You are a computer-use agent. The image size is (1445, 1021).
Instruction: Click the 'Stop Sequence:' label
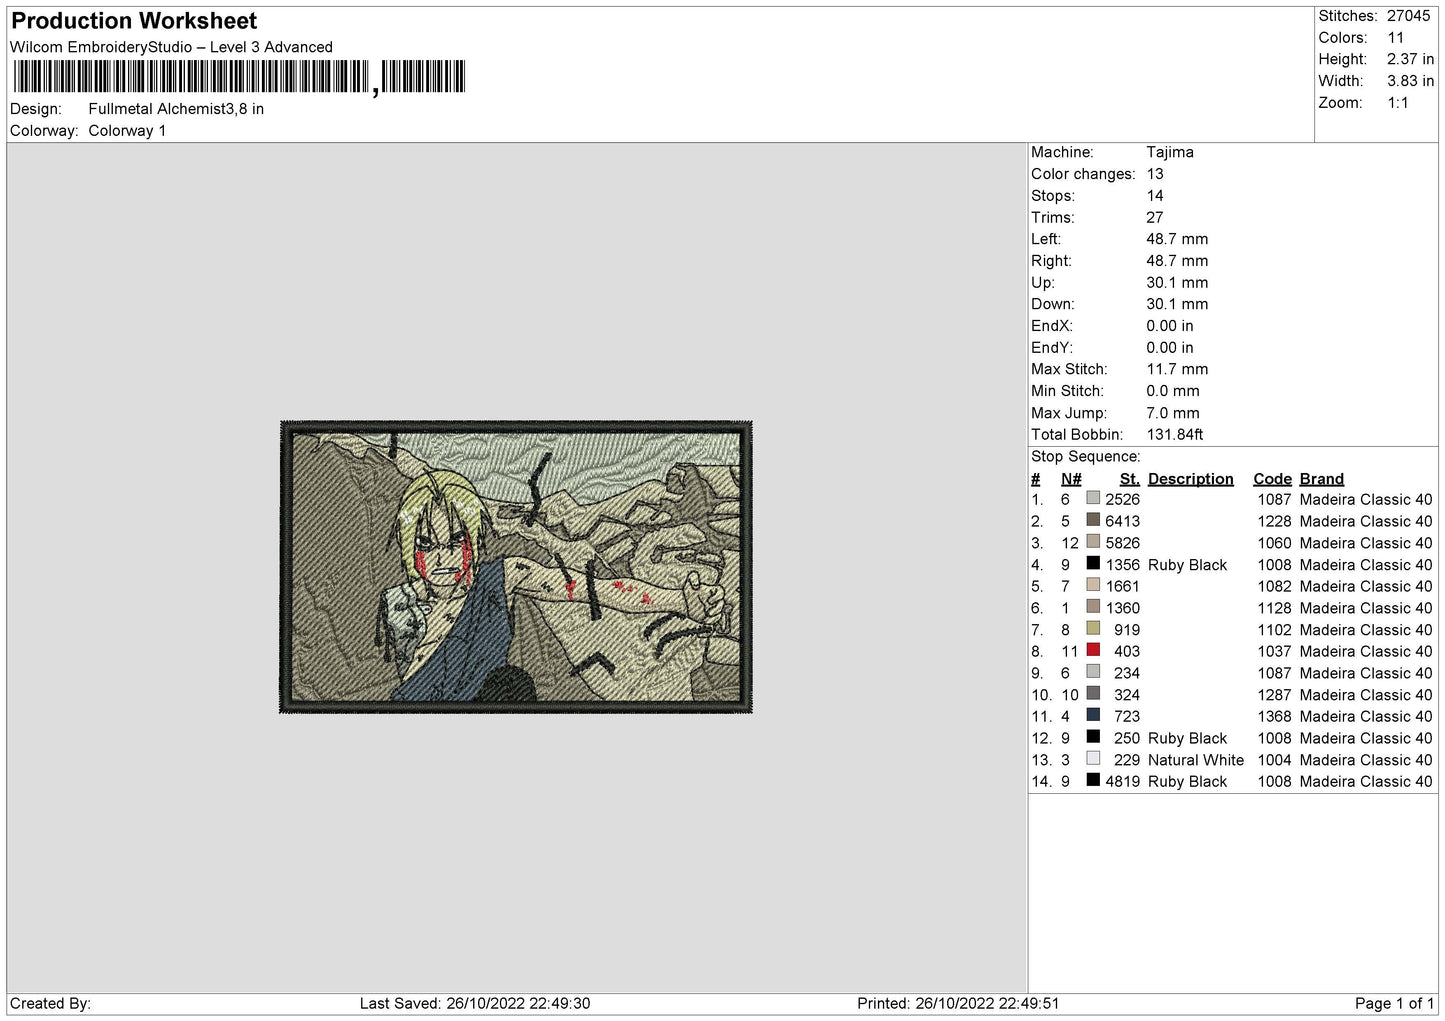1085,457
